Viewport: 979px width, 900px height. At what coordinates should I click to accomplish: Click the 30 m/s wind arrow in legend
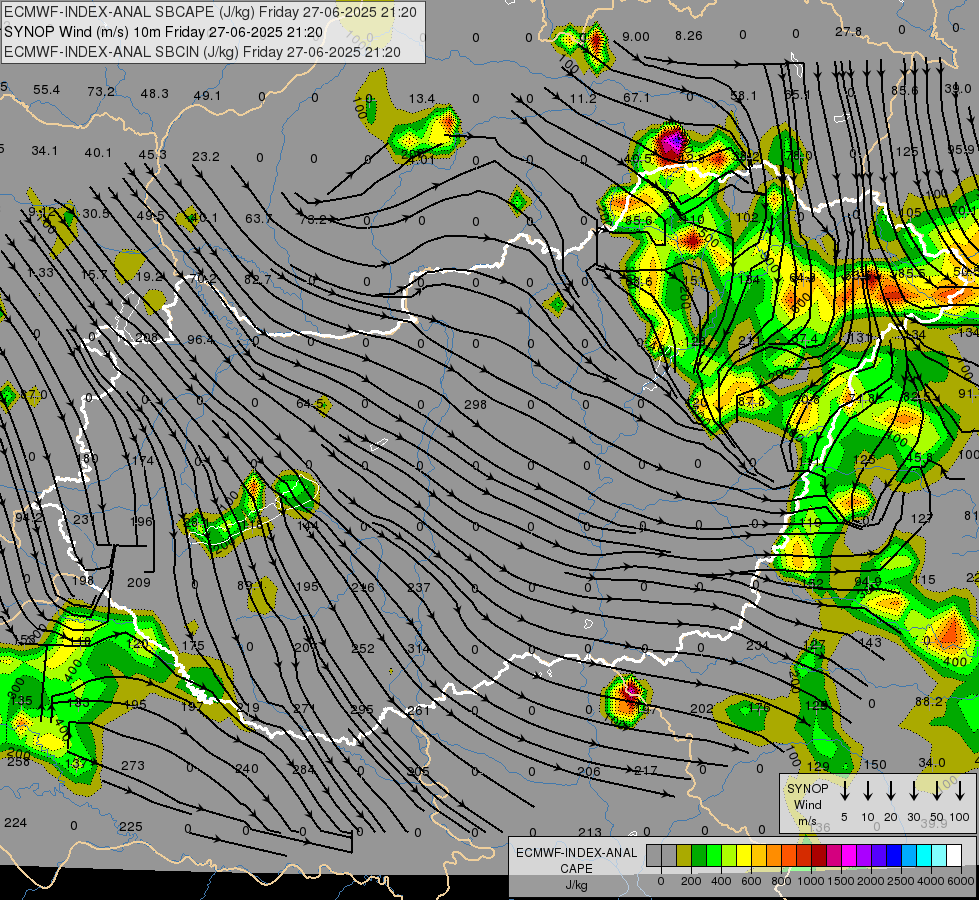click(x=914, y=791)
